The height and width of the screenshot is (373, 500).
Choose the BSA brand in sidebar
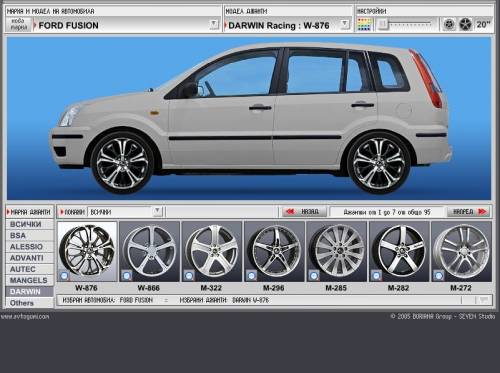pos(29,235)
